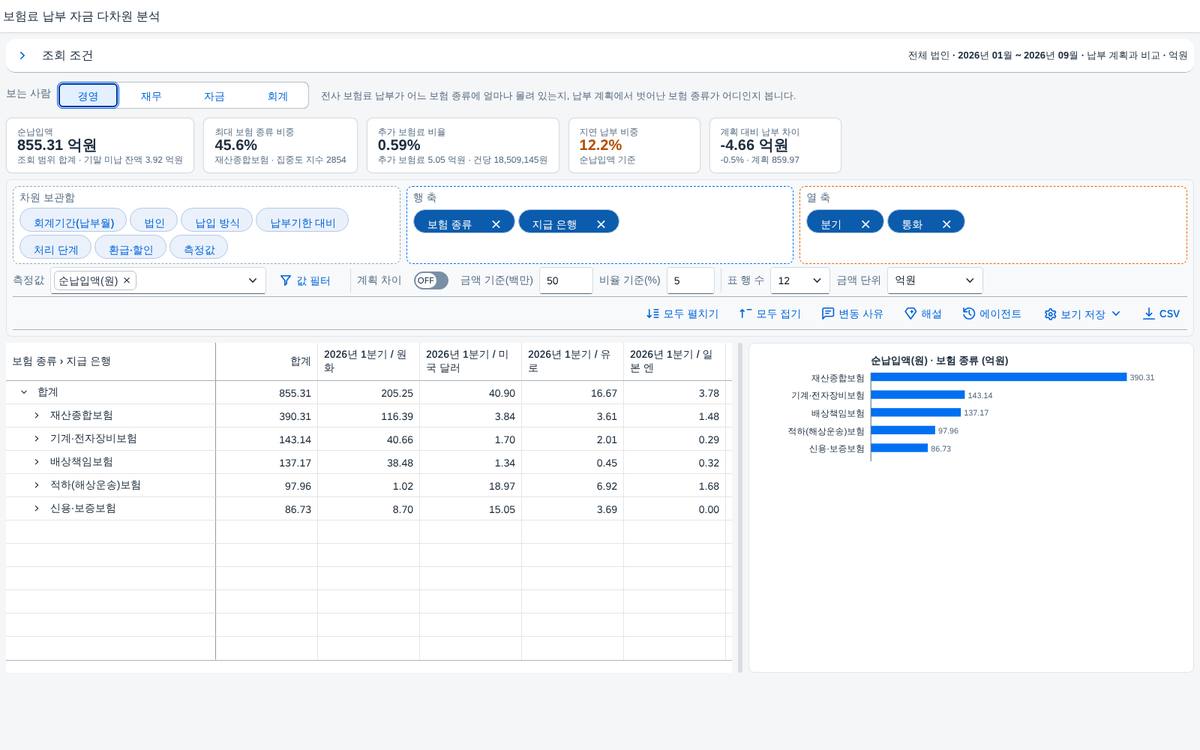Viewport: 1200px width, 750px height.
Task: Click the 금액 기준(백만) input field
Action: [566, 281]
